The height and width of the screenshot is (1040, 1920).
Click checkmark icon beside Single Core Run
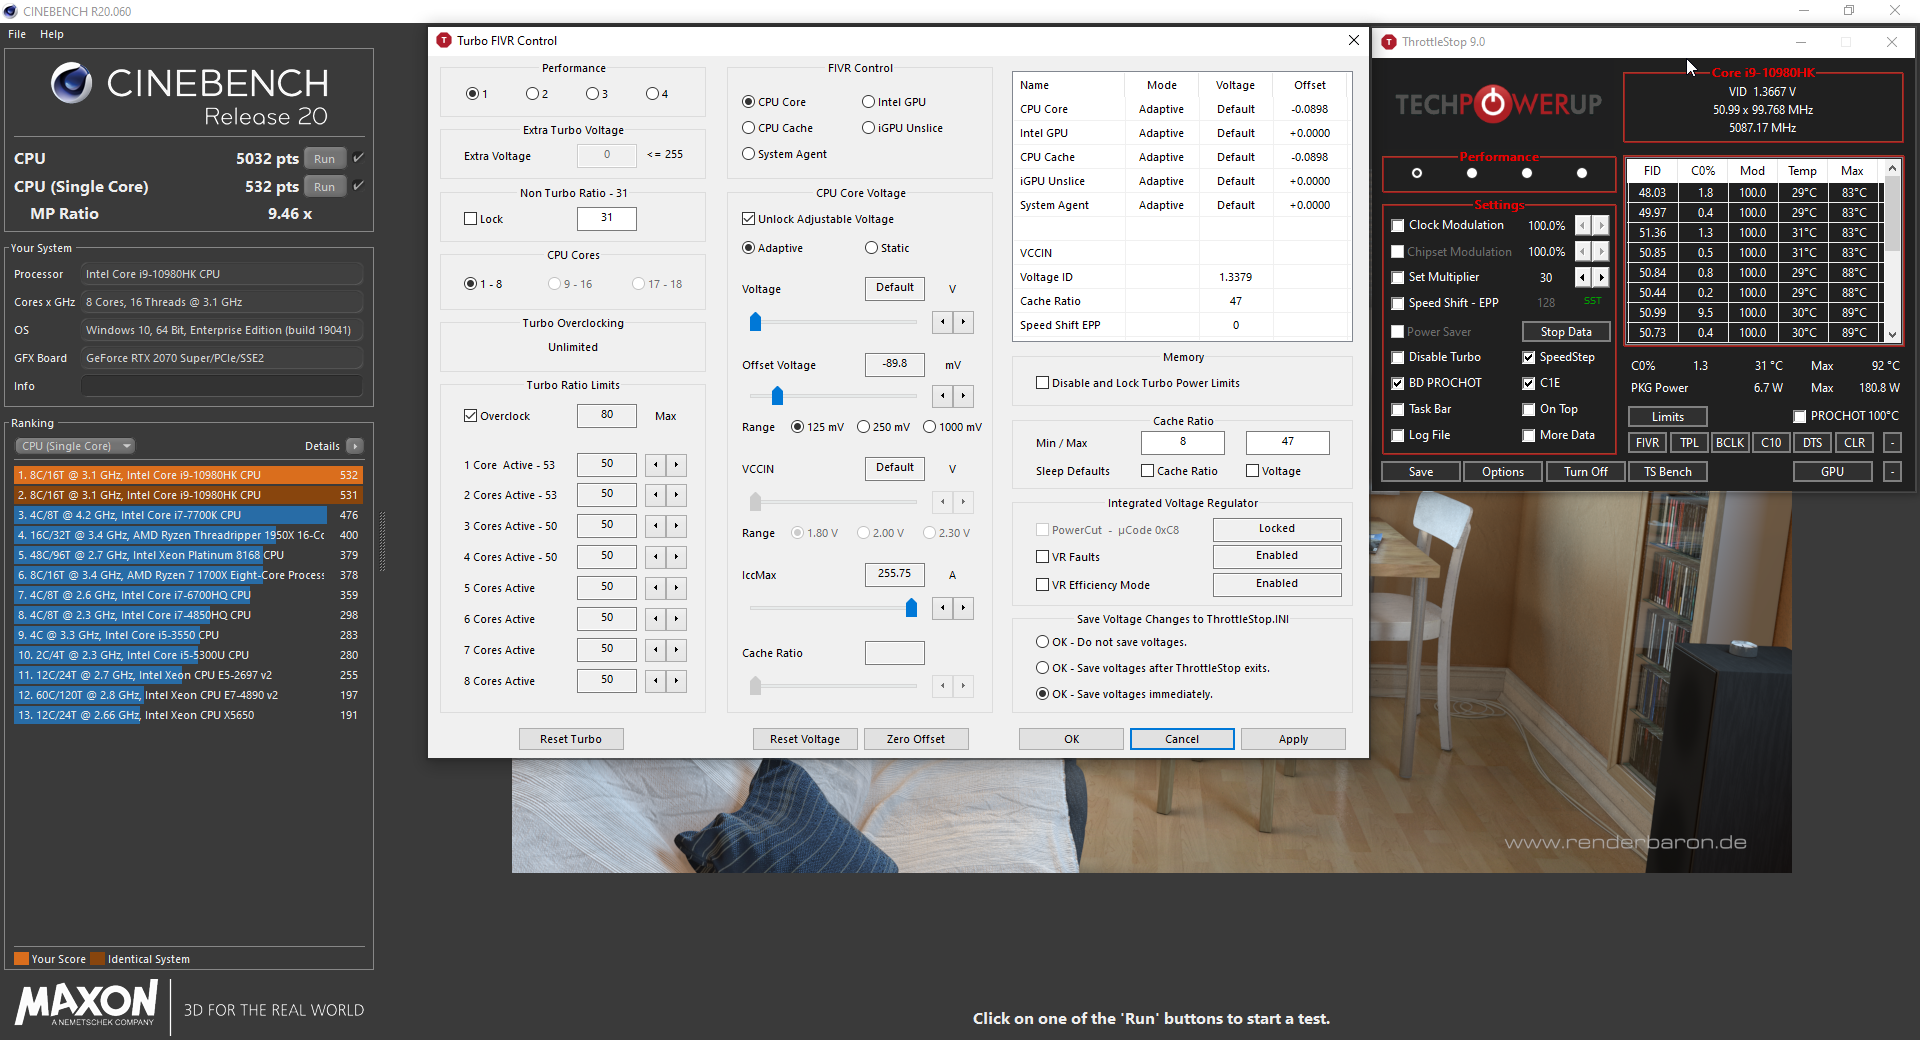358,186
